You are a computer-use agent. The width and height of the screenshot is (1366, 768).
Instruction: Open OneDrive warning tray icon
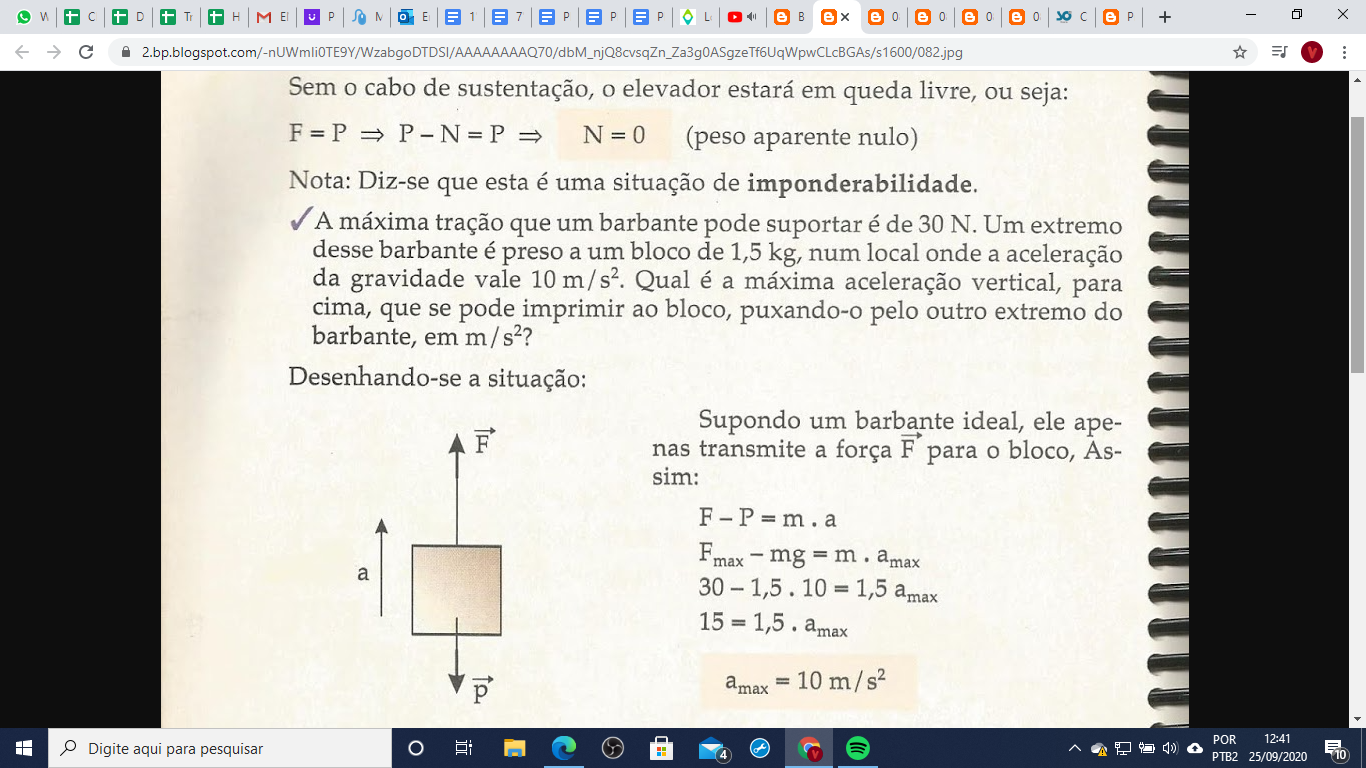click(1098, 748)
